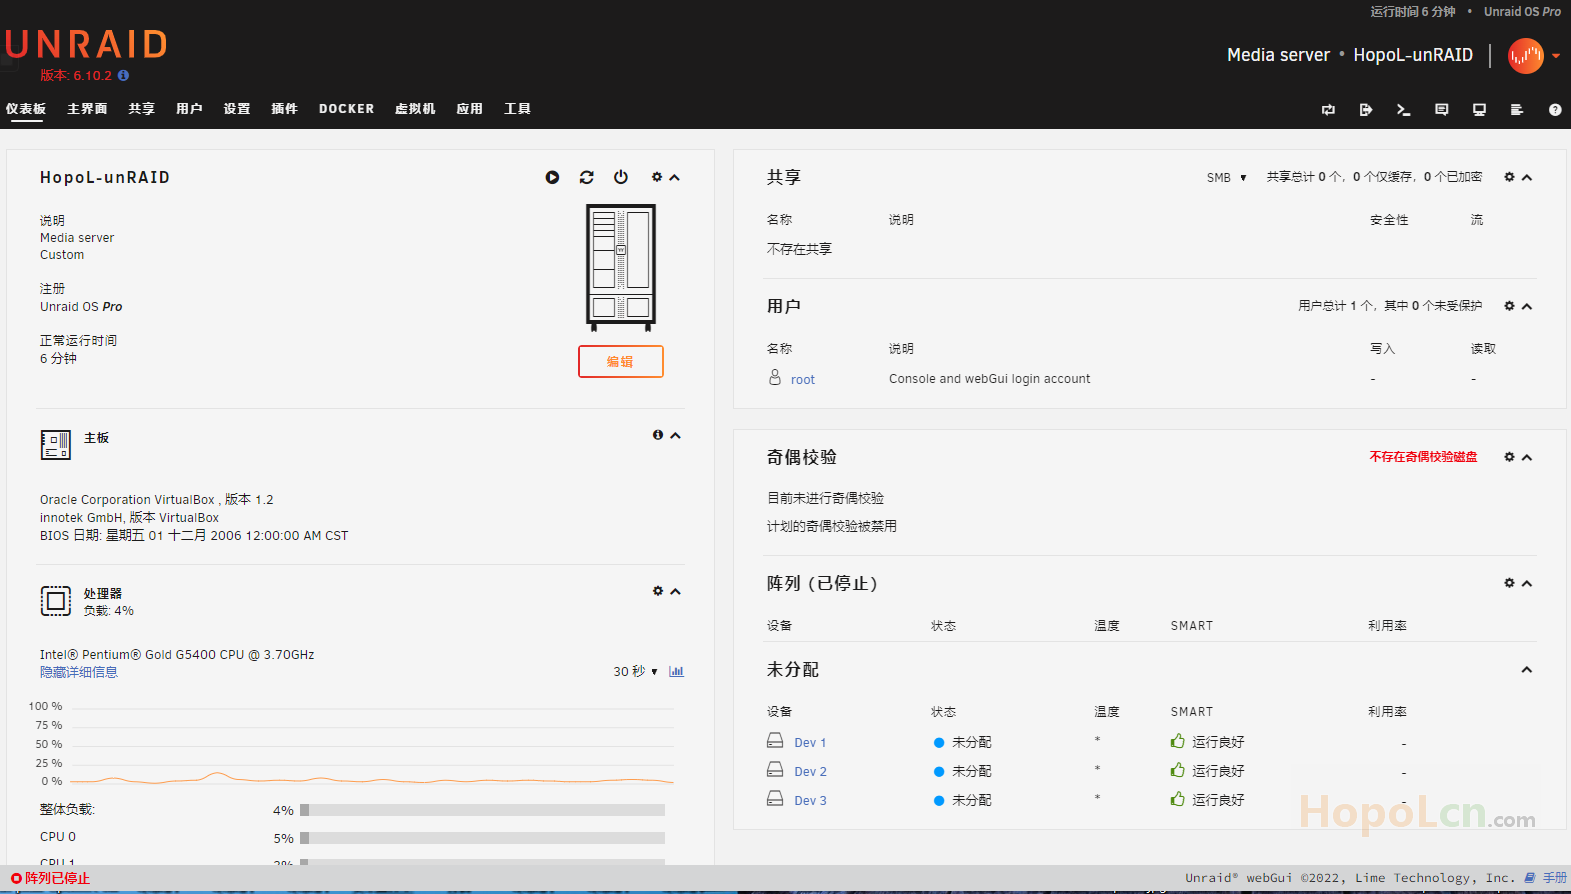Click the 整体负载 load bar
Viewport: 1571px width, 894px height.
click(483, 810)
